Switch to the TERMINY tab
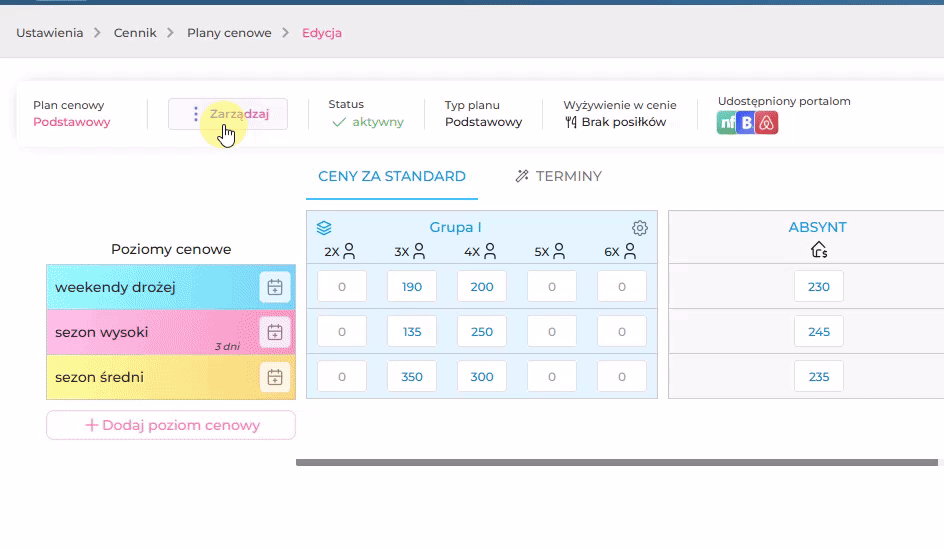This screenshot has height=550, width=944. click(558, 176)
